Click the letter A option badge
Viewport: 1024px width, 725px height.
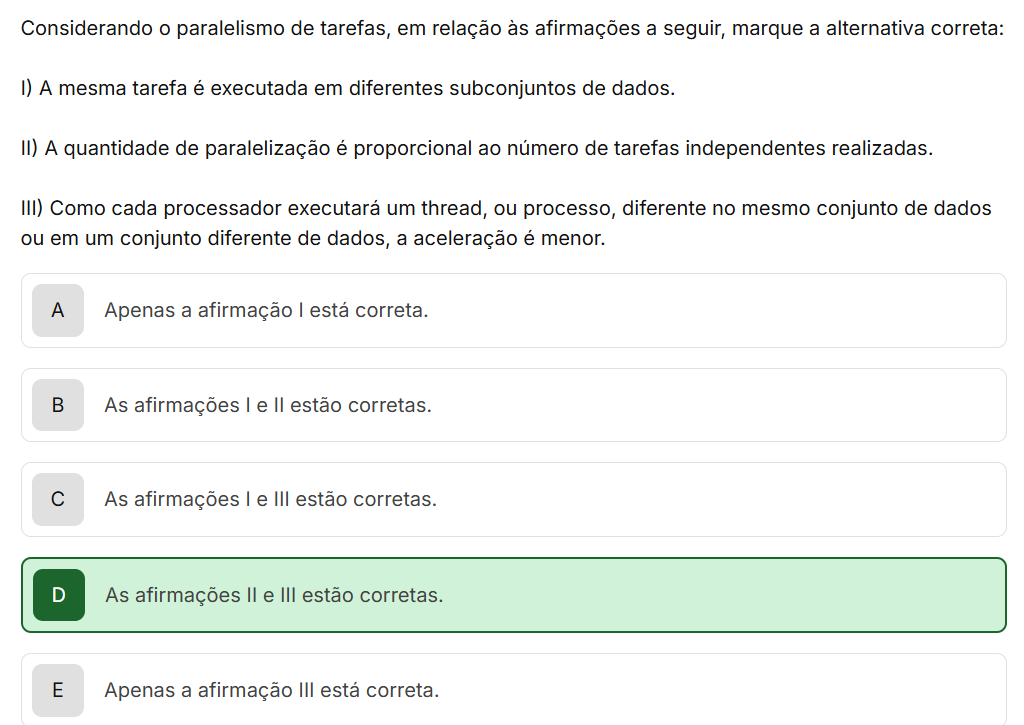tap(58, 310)
